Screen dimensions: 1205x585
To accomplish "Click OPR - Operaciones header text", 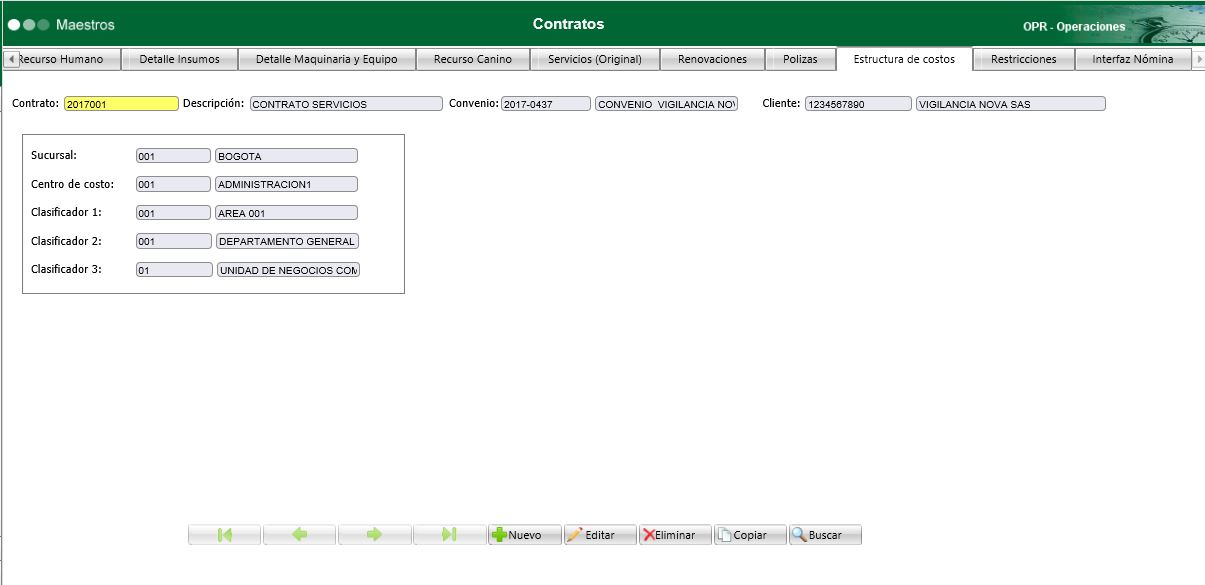I will click(1074, 27).
